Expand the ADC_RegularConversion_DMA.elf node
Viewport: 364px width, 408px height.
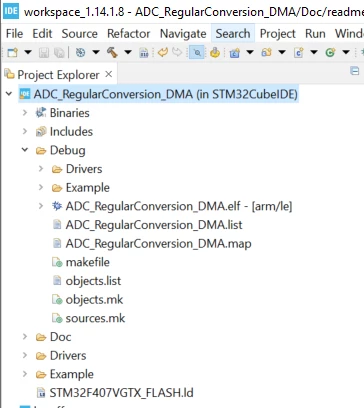tap(41, 206)
